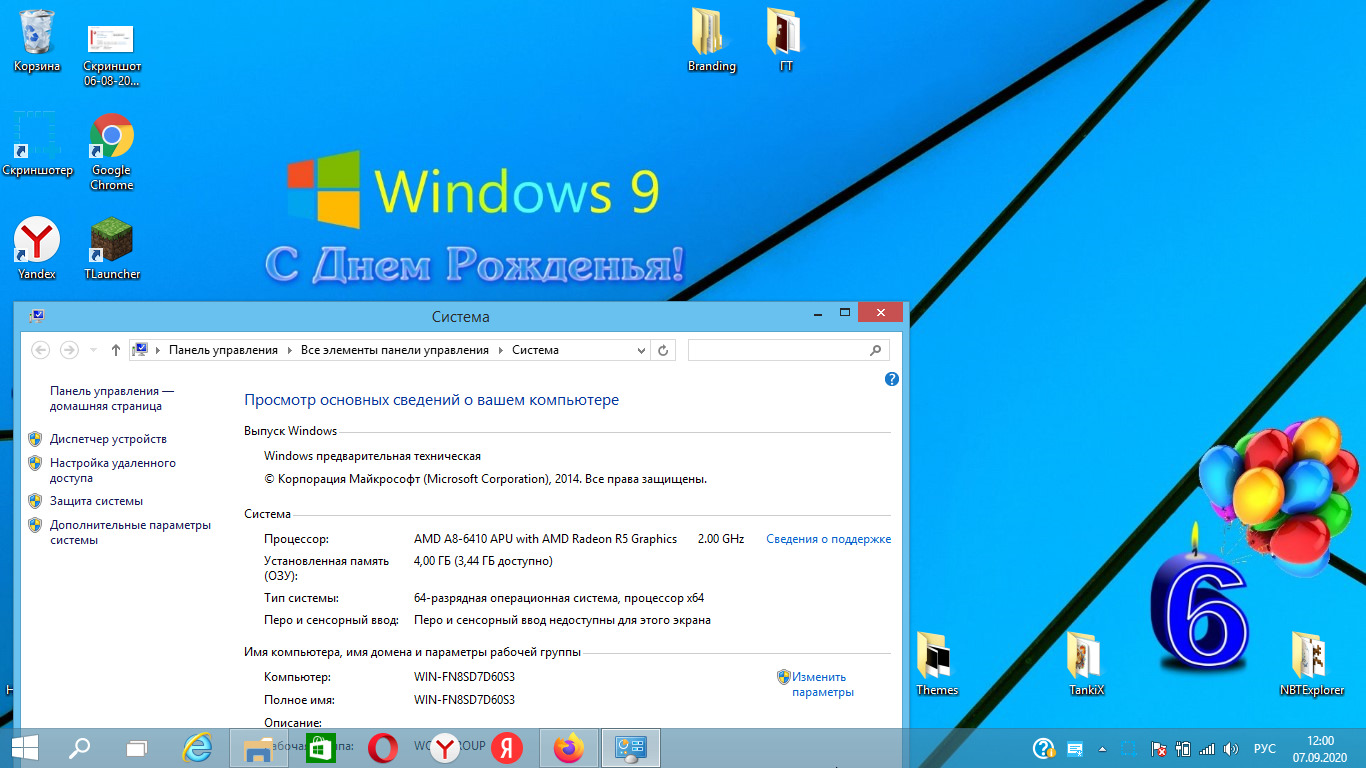This screenshot has height=768, width=1366.
Task: Select Система in the address breadcrumb
Action: [x=536, y=350]
